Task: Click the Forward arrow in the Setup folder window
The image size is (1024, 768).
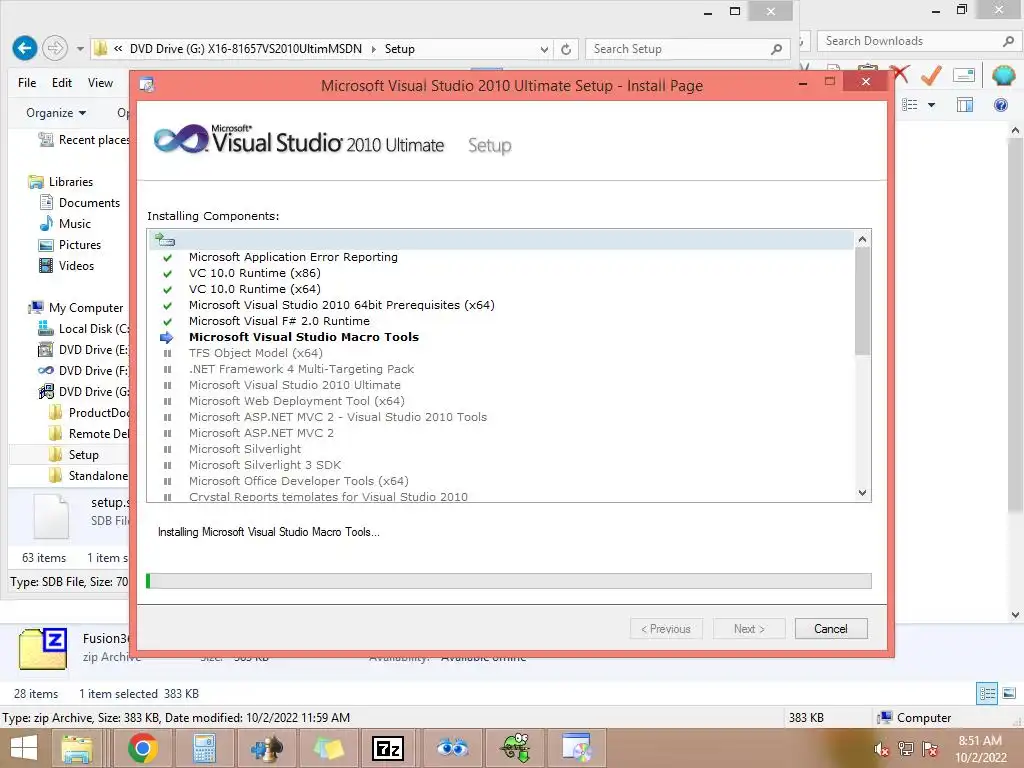Action: (x=55, y=48)
